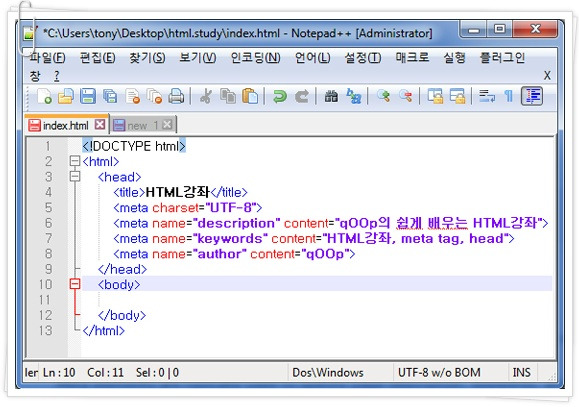Viewport: 579px width, 407px height.
Task: Zoom in with magnifier plus icon
Action: (383, 97)
